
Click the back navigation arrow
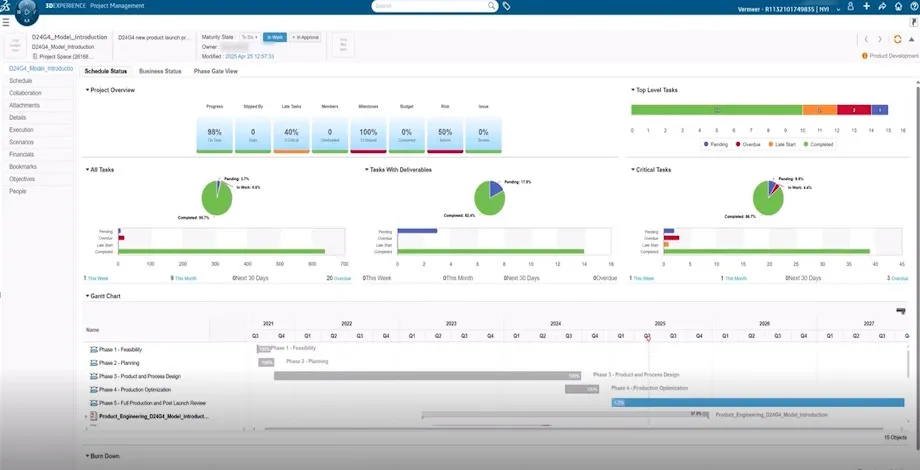[866, 39]
